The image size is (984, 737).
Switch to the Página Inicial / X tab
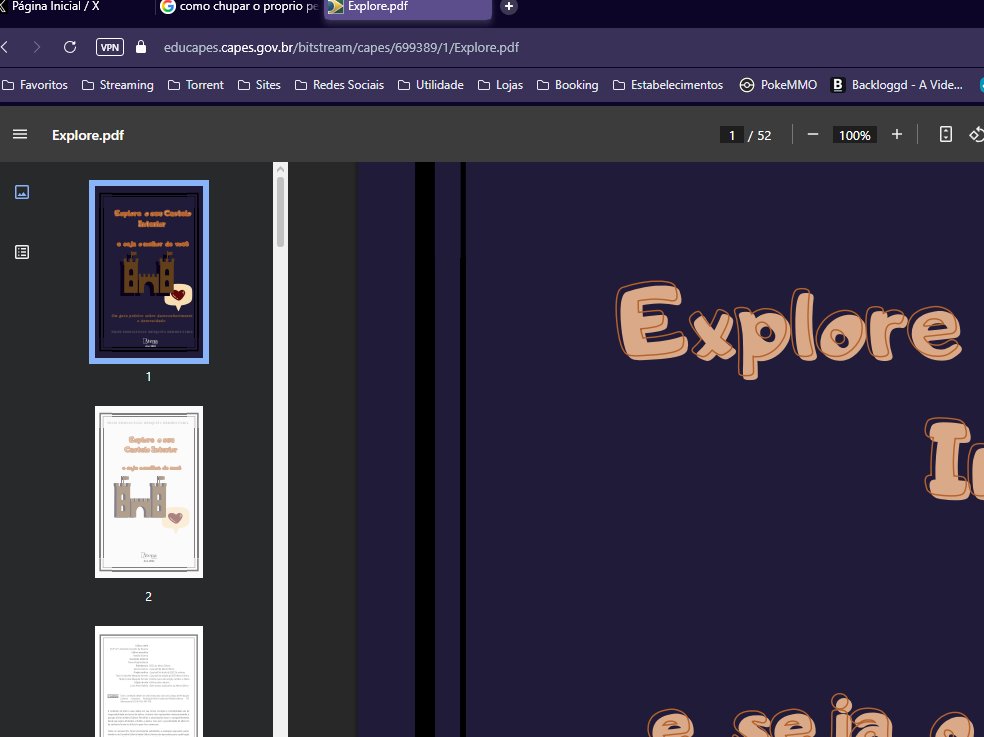coord(75,7)
